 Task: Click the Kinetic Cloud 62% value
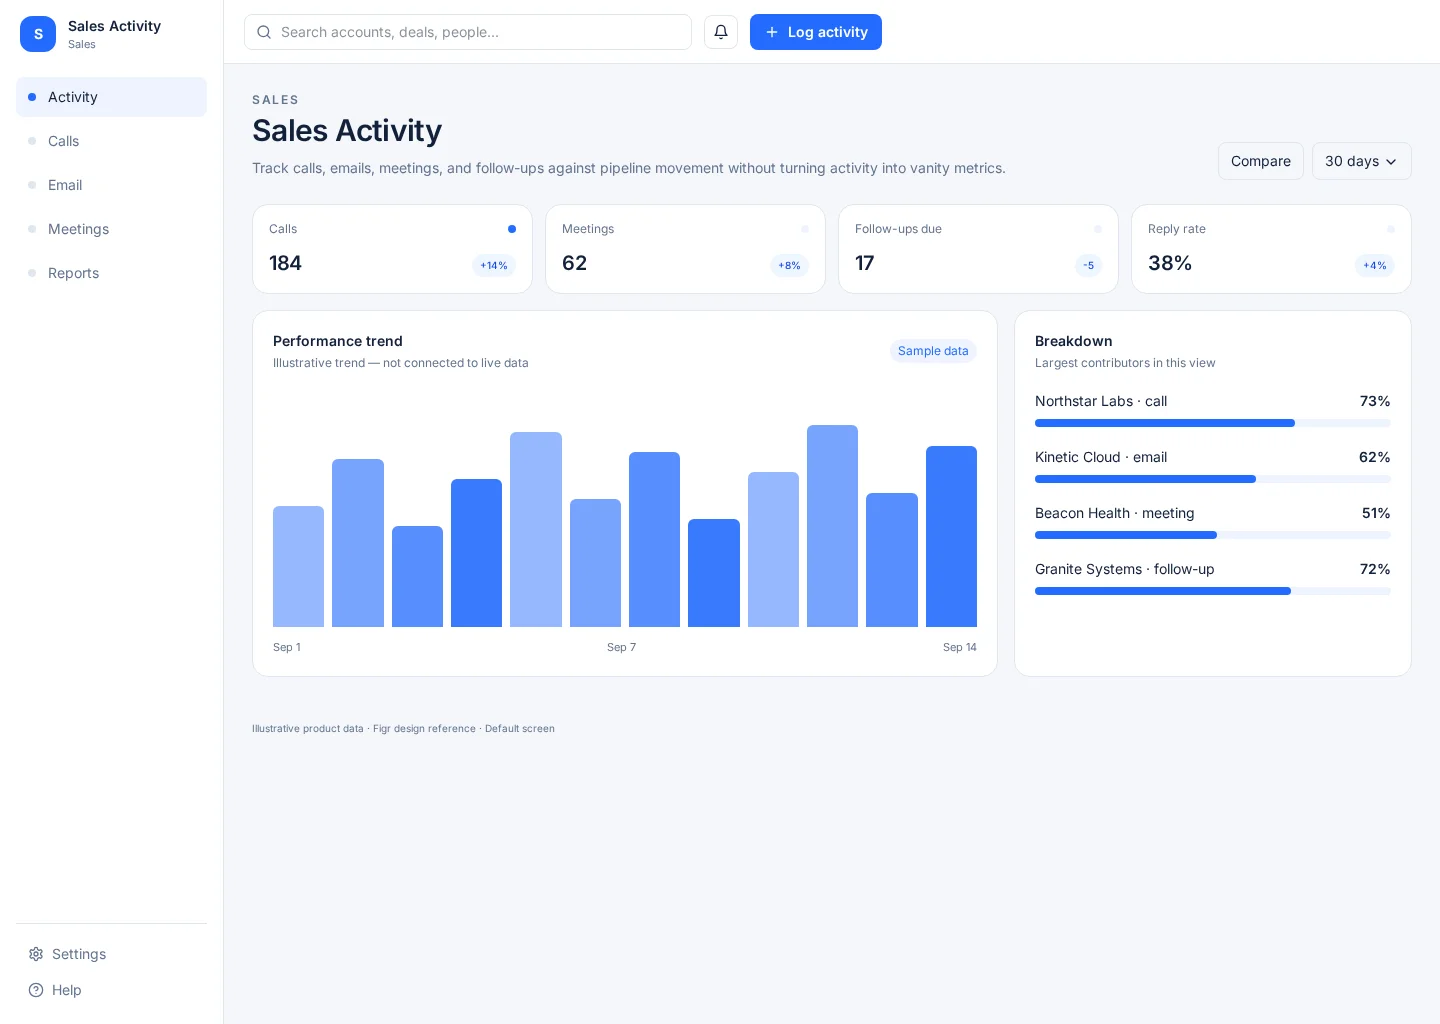(x=1375, y=457)
